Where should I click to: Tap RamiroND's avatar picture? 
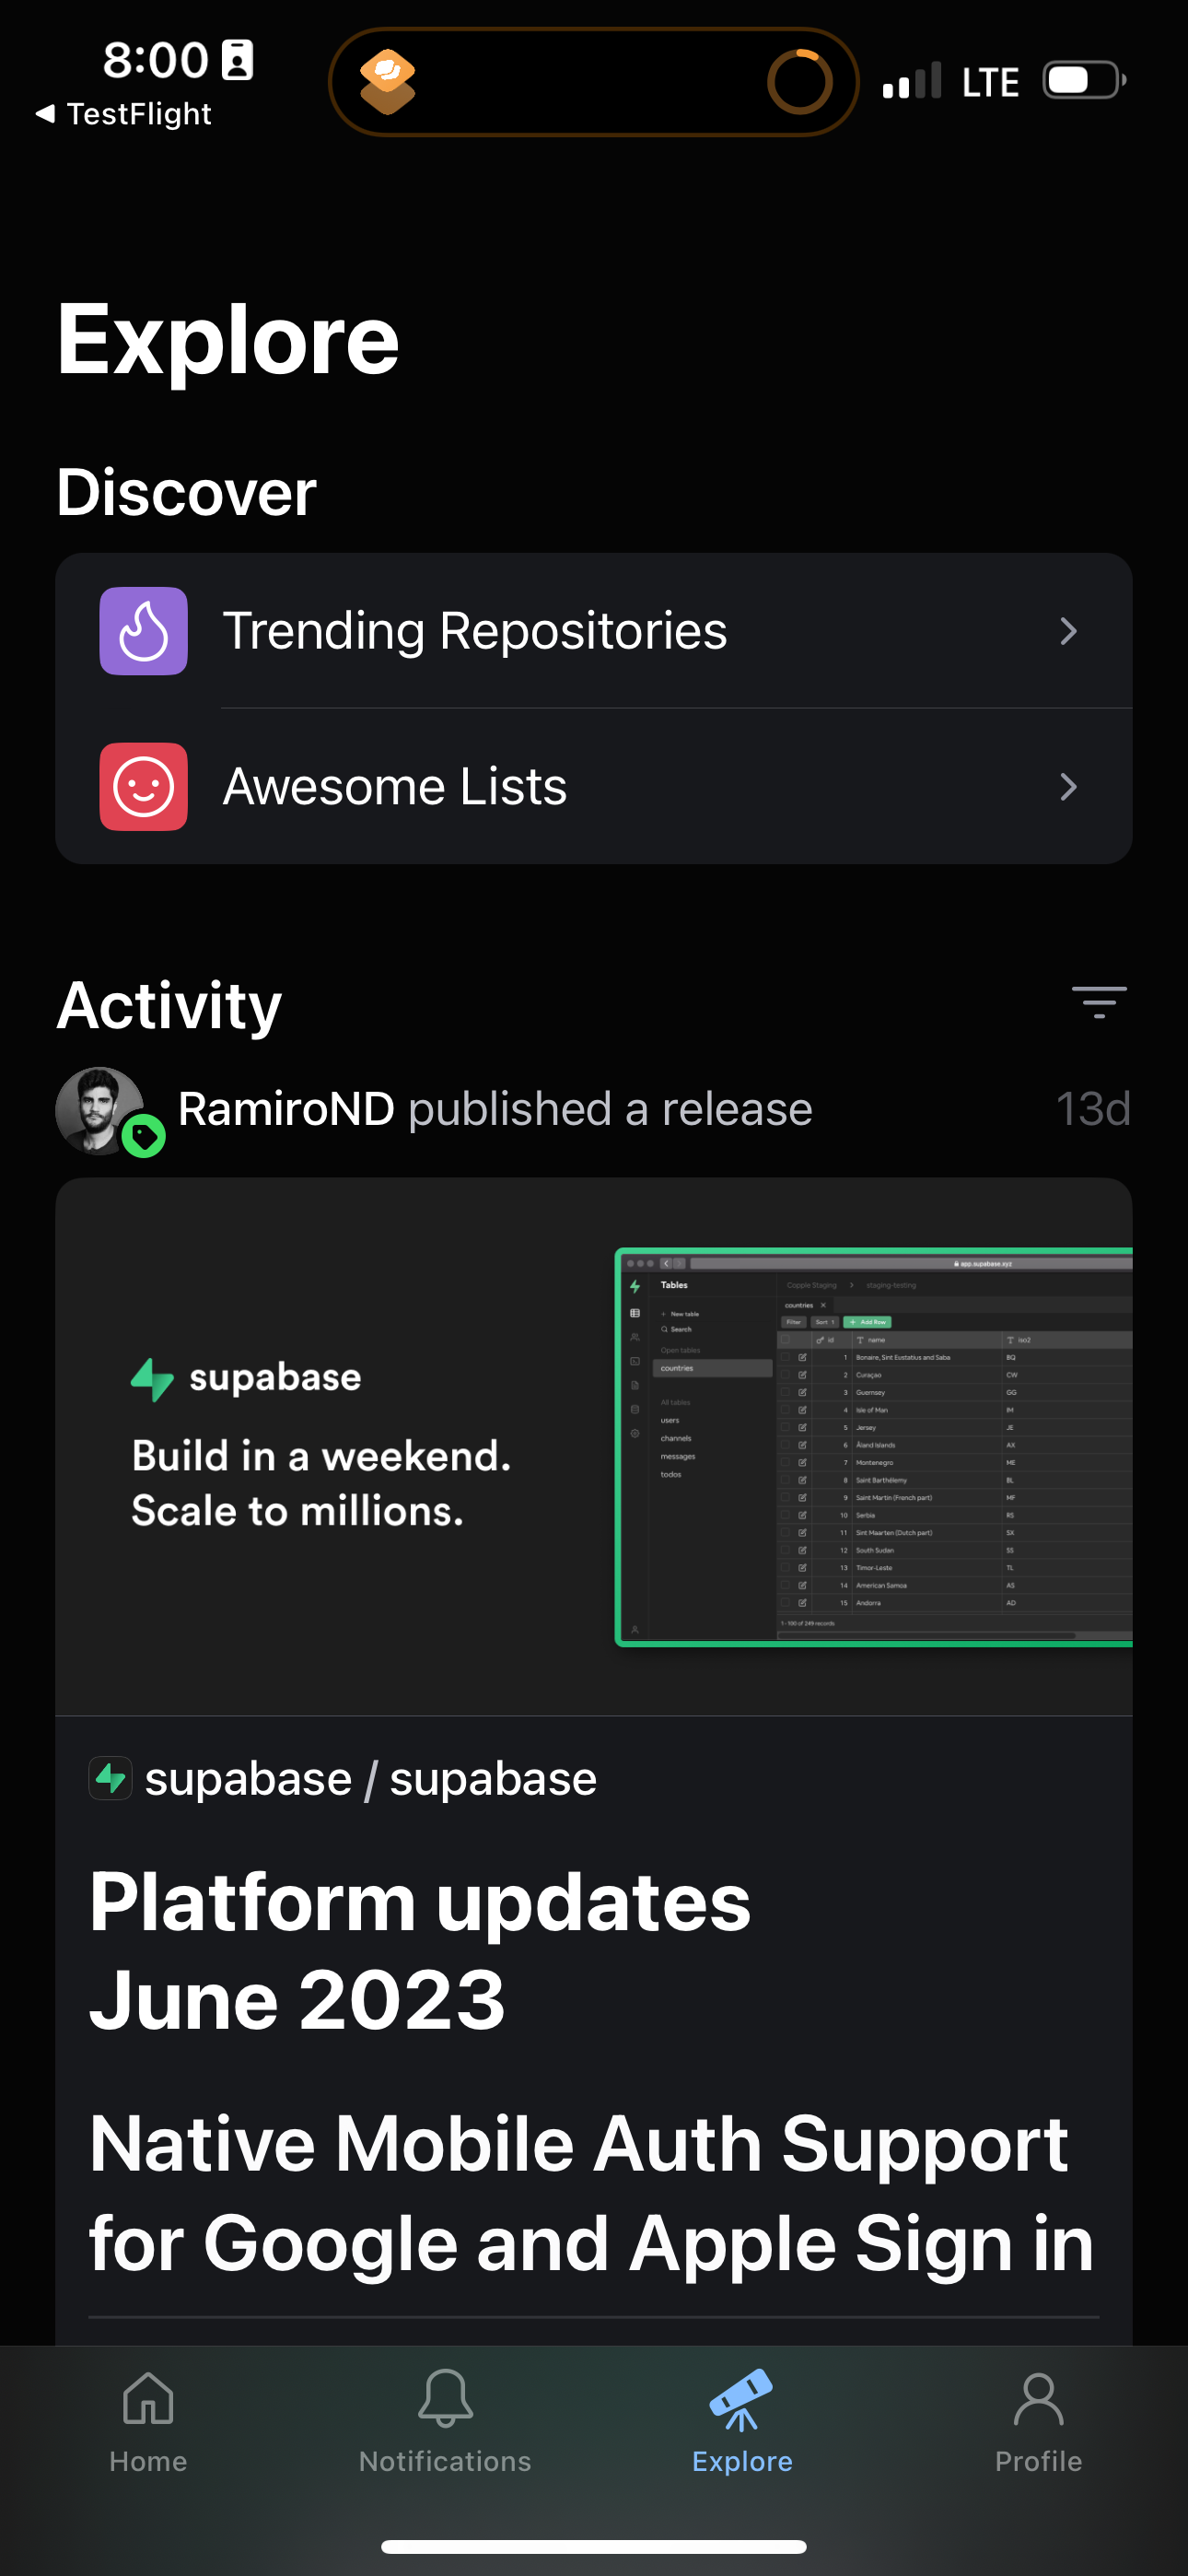(99, 1110)
